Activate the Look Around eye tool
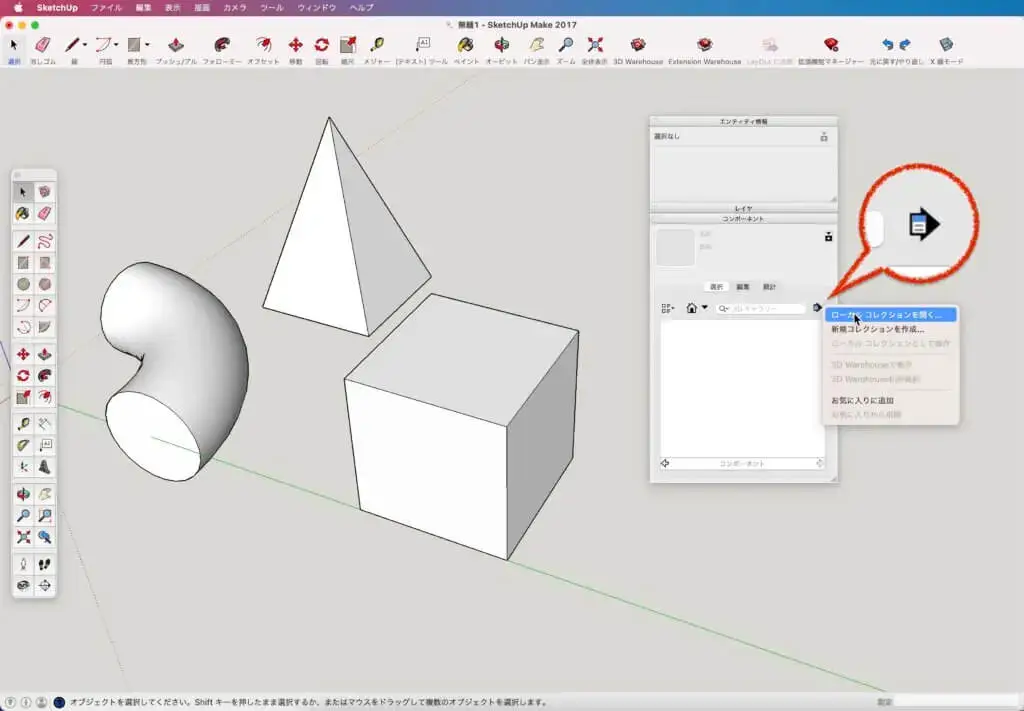Viewport: 1024px width, 711px height. (x=23, y=586)
